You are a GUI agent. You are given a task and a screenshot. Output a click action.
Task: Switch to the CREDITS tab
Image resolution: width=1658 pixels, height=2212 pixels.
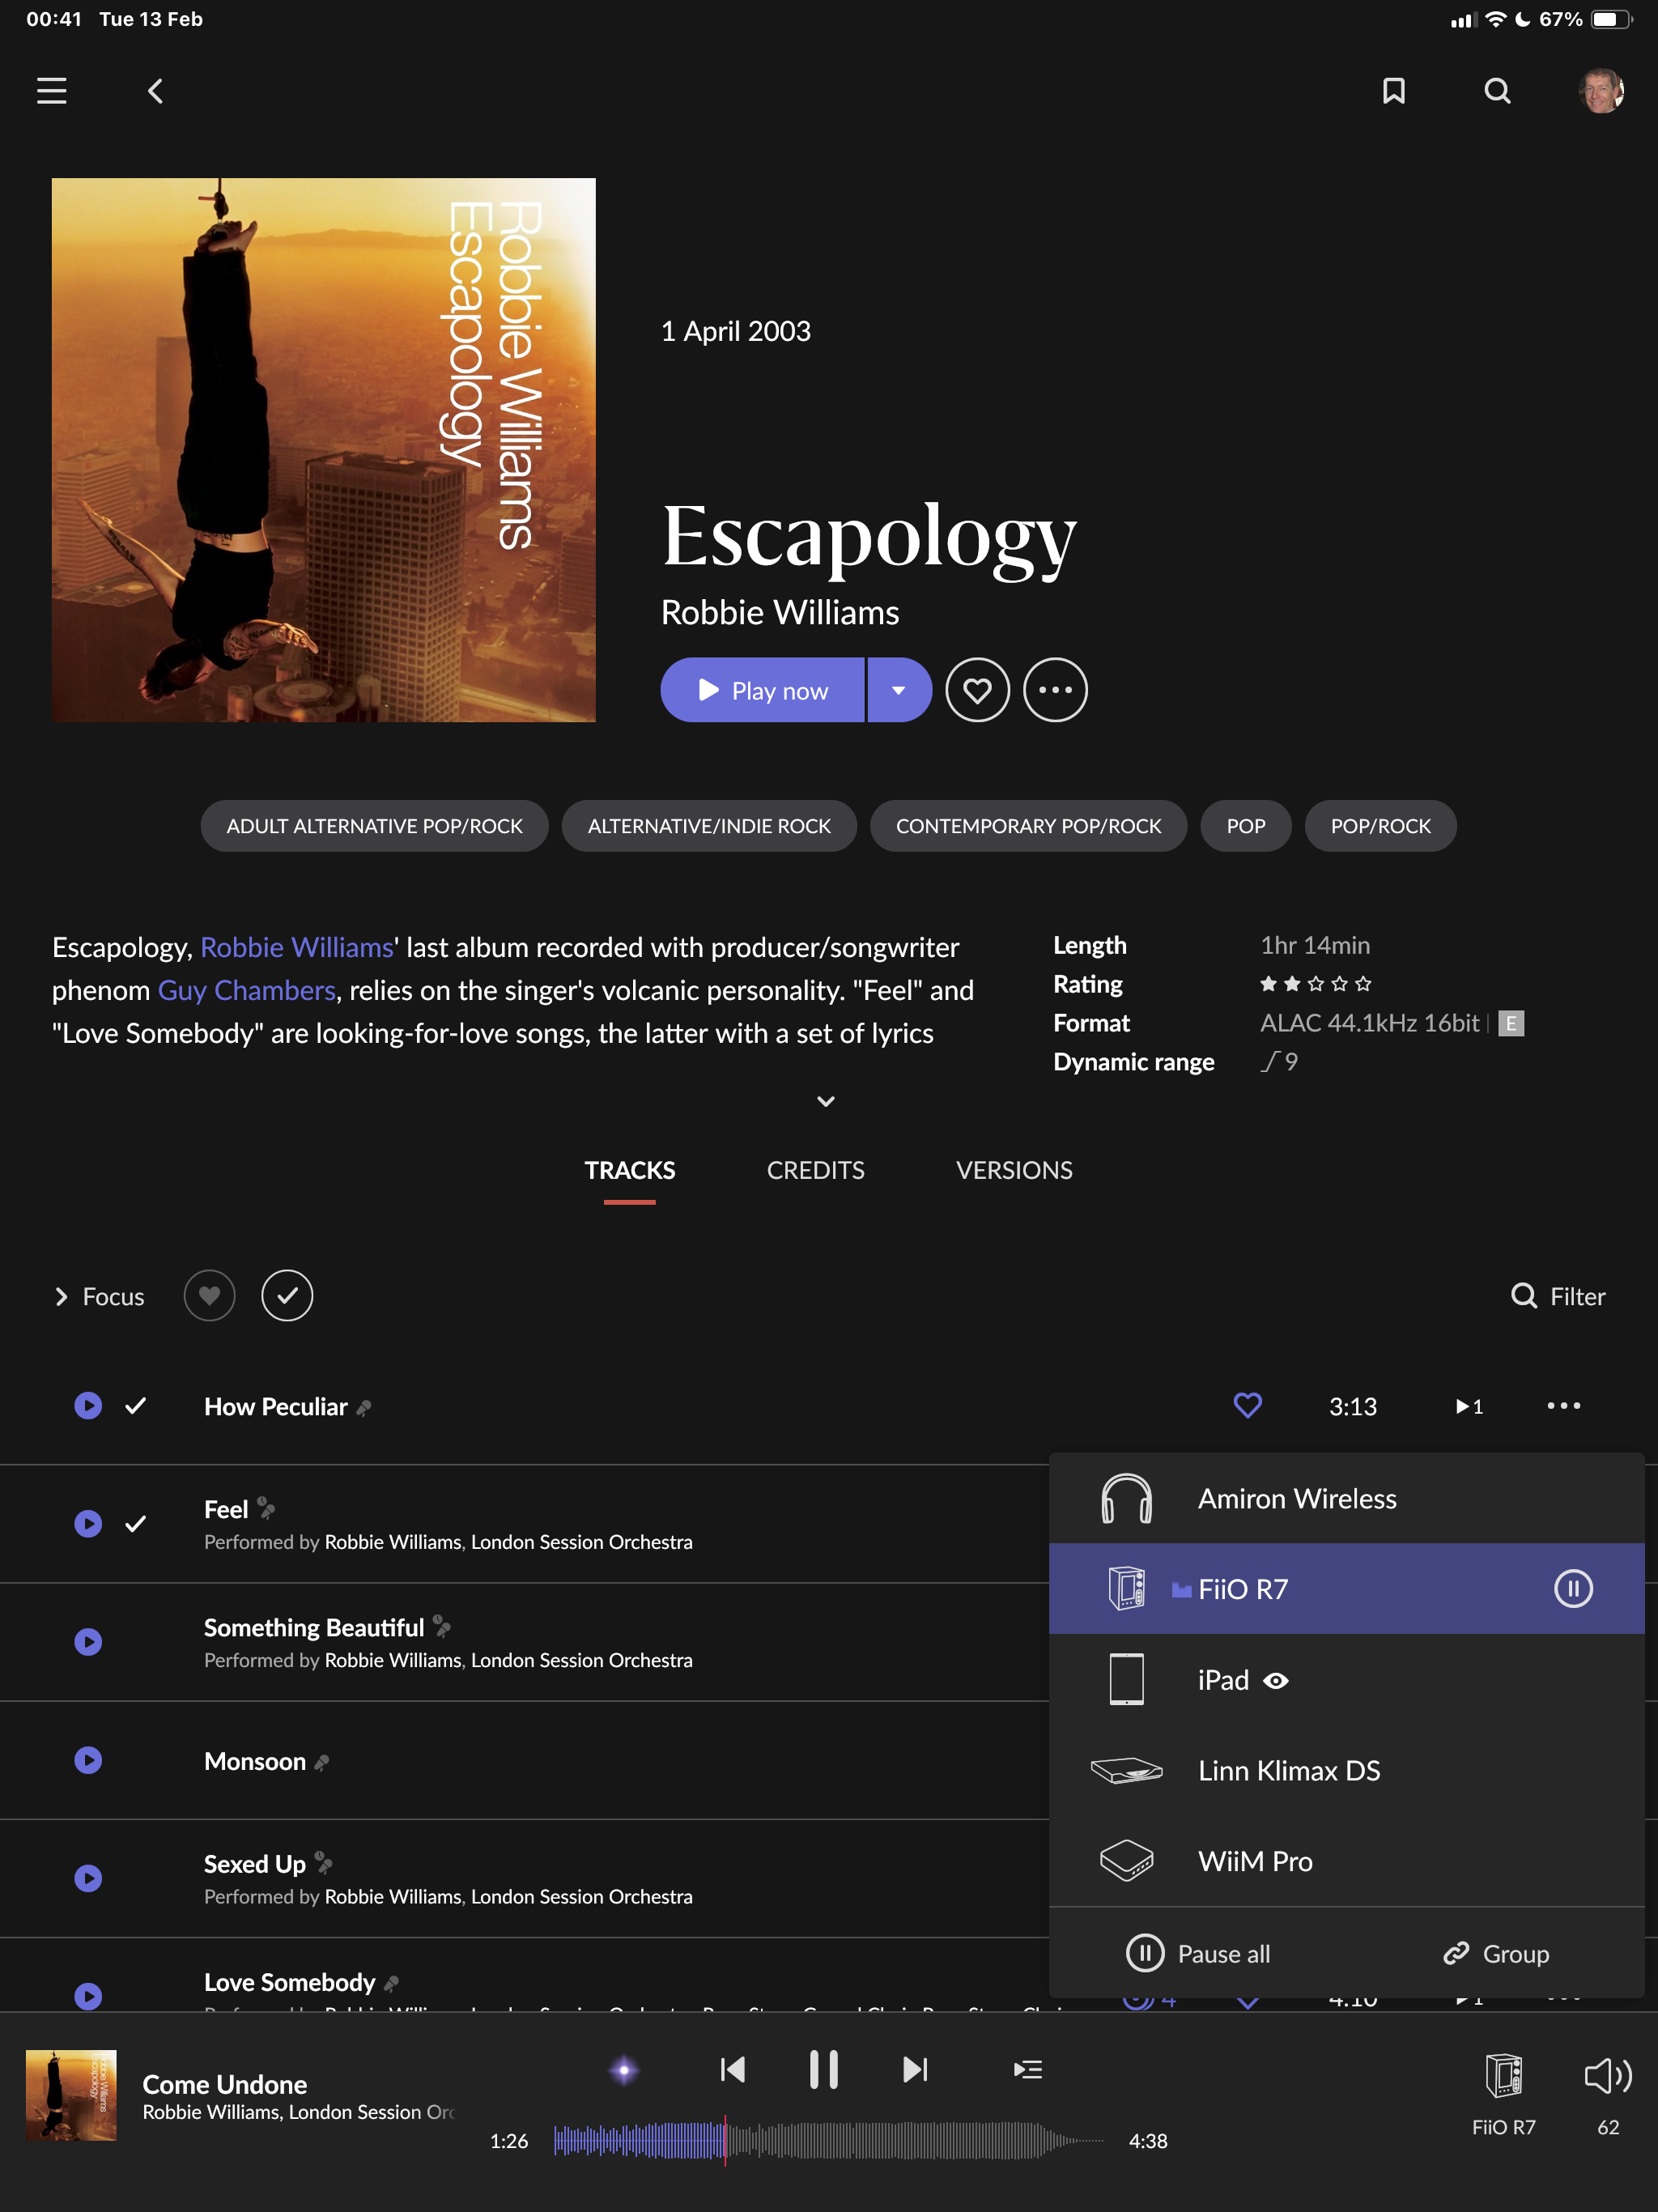click(x=815, y=1170)
